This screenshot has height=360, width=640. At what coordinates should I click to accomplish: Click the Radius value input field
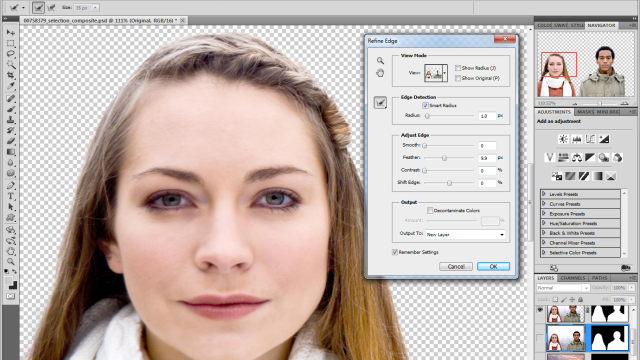point(487,116)
